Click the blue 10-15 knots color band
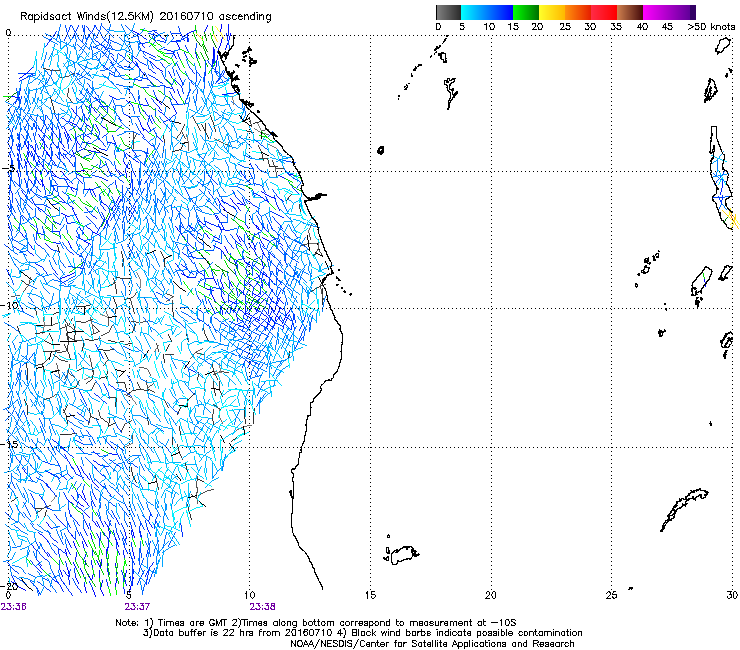Viewport: 740px width, 650px height. click(x=500, y=12)
